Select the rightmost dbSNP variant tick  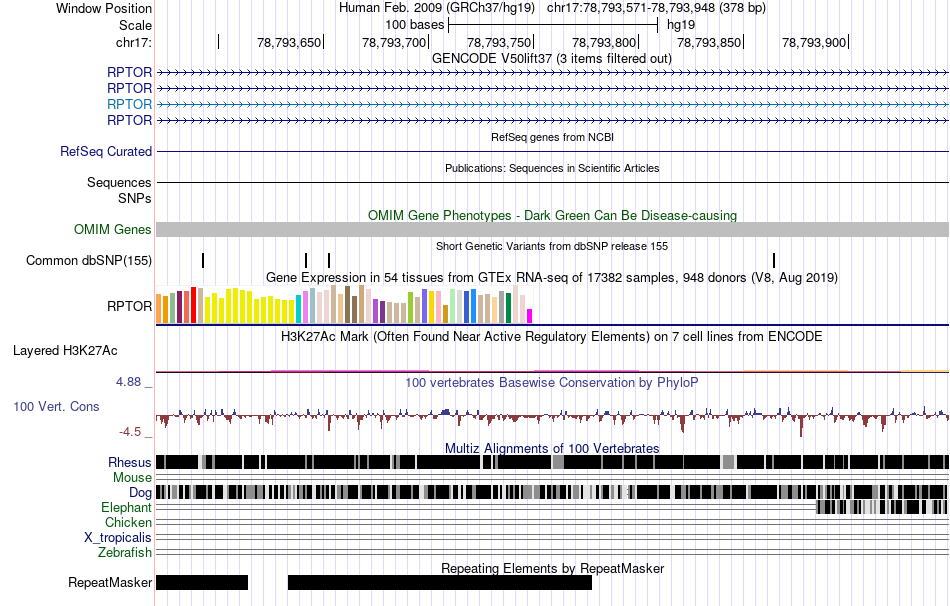(x=774, y=261)
